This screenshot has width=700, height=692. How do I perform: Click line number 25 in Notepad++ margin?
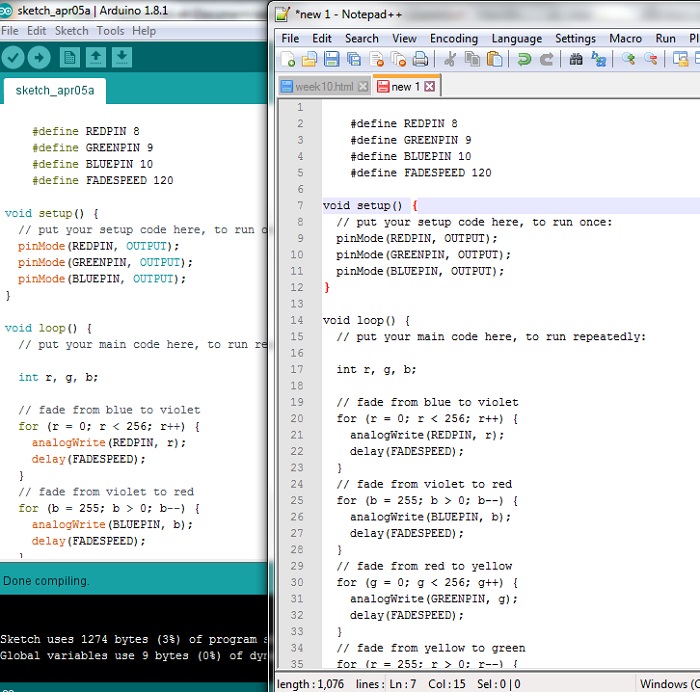pyautogui.click(x=297, y=500)
